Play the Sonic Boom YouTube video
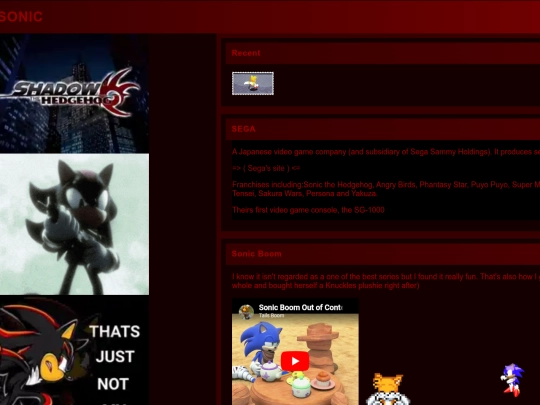The width and height of the screenshot is (540, 405). pyautogui.click(x=295, y=361)
